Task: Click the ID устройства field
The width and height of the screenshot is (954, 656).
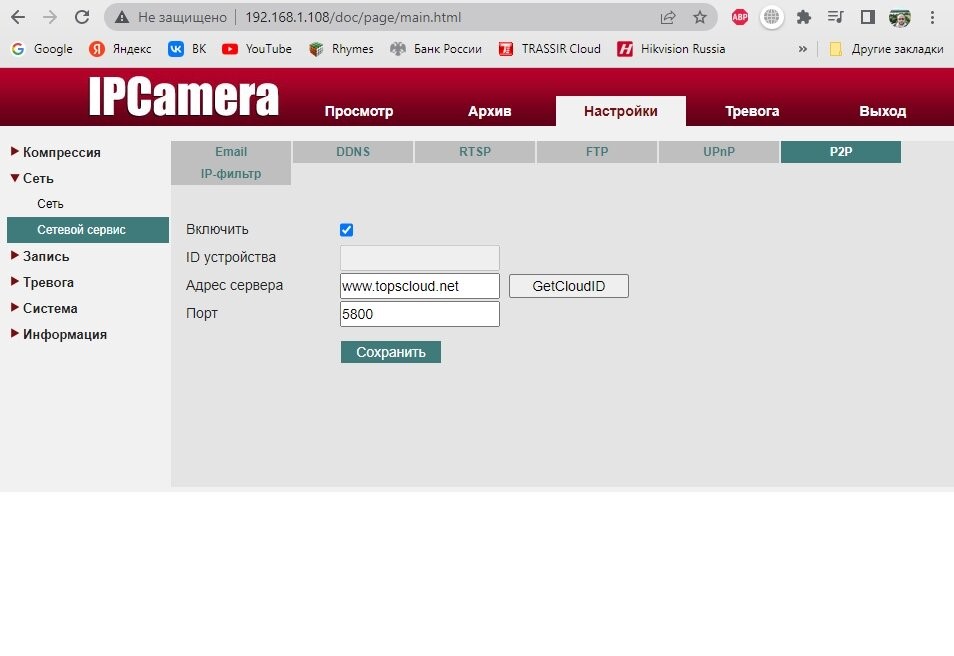Action: (x=420, y=258)
